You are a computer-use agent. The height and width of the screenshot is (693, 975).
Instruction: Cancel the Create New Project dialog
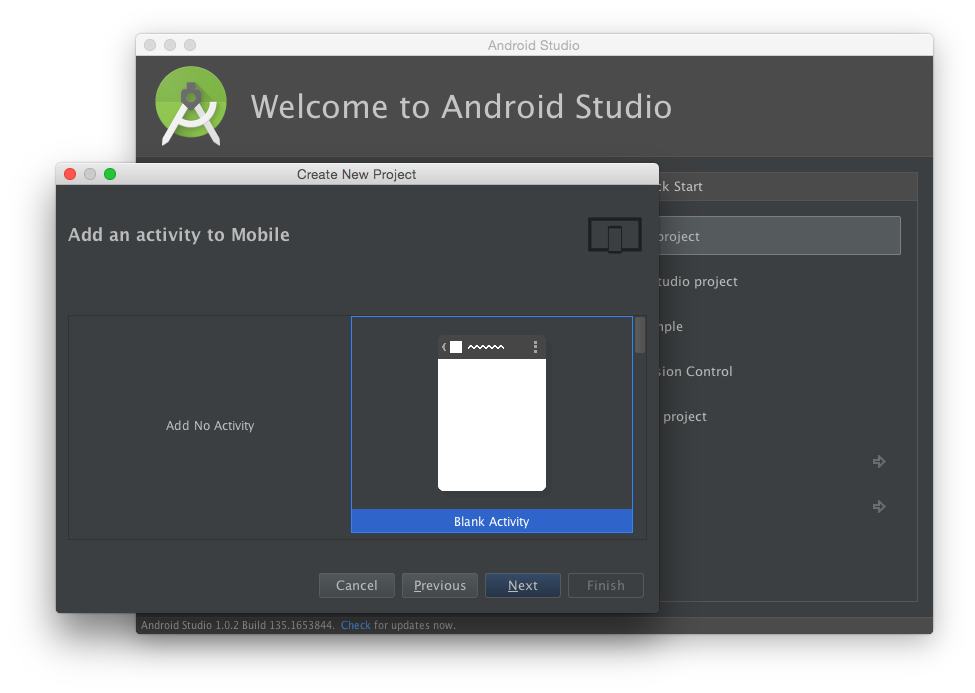(x=356, y=585)
